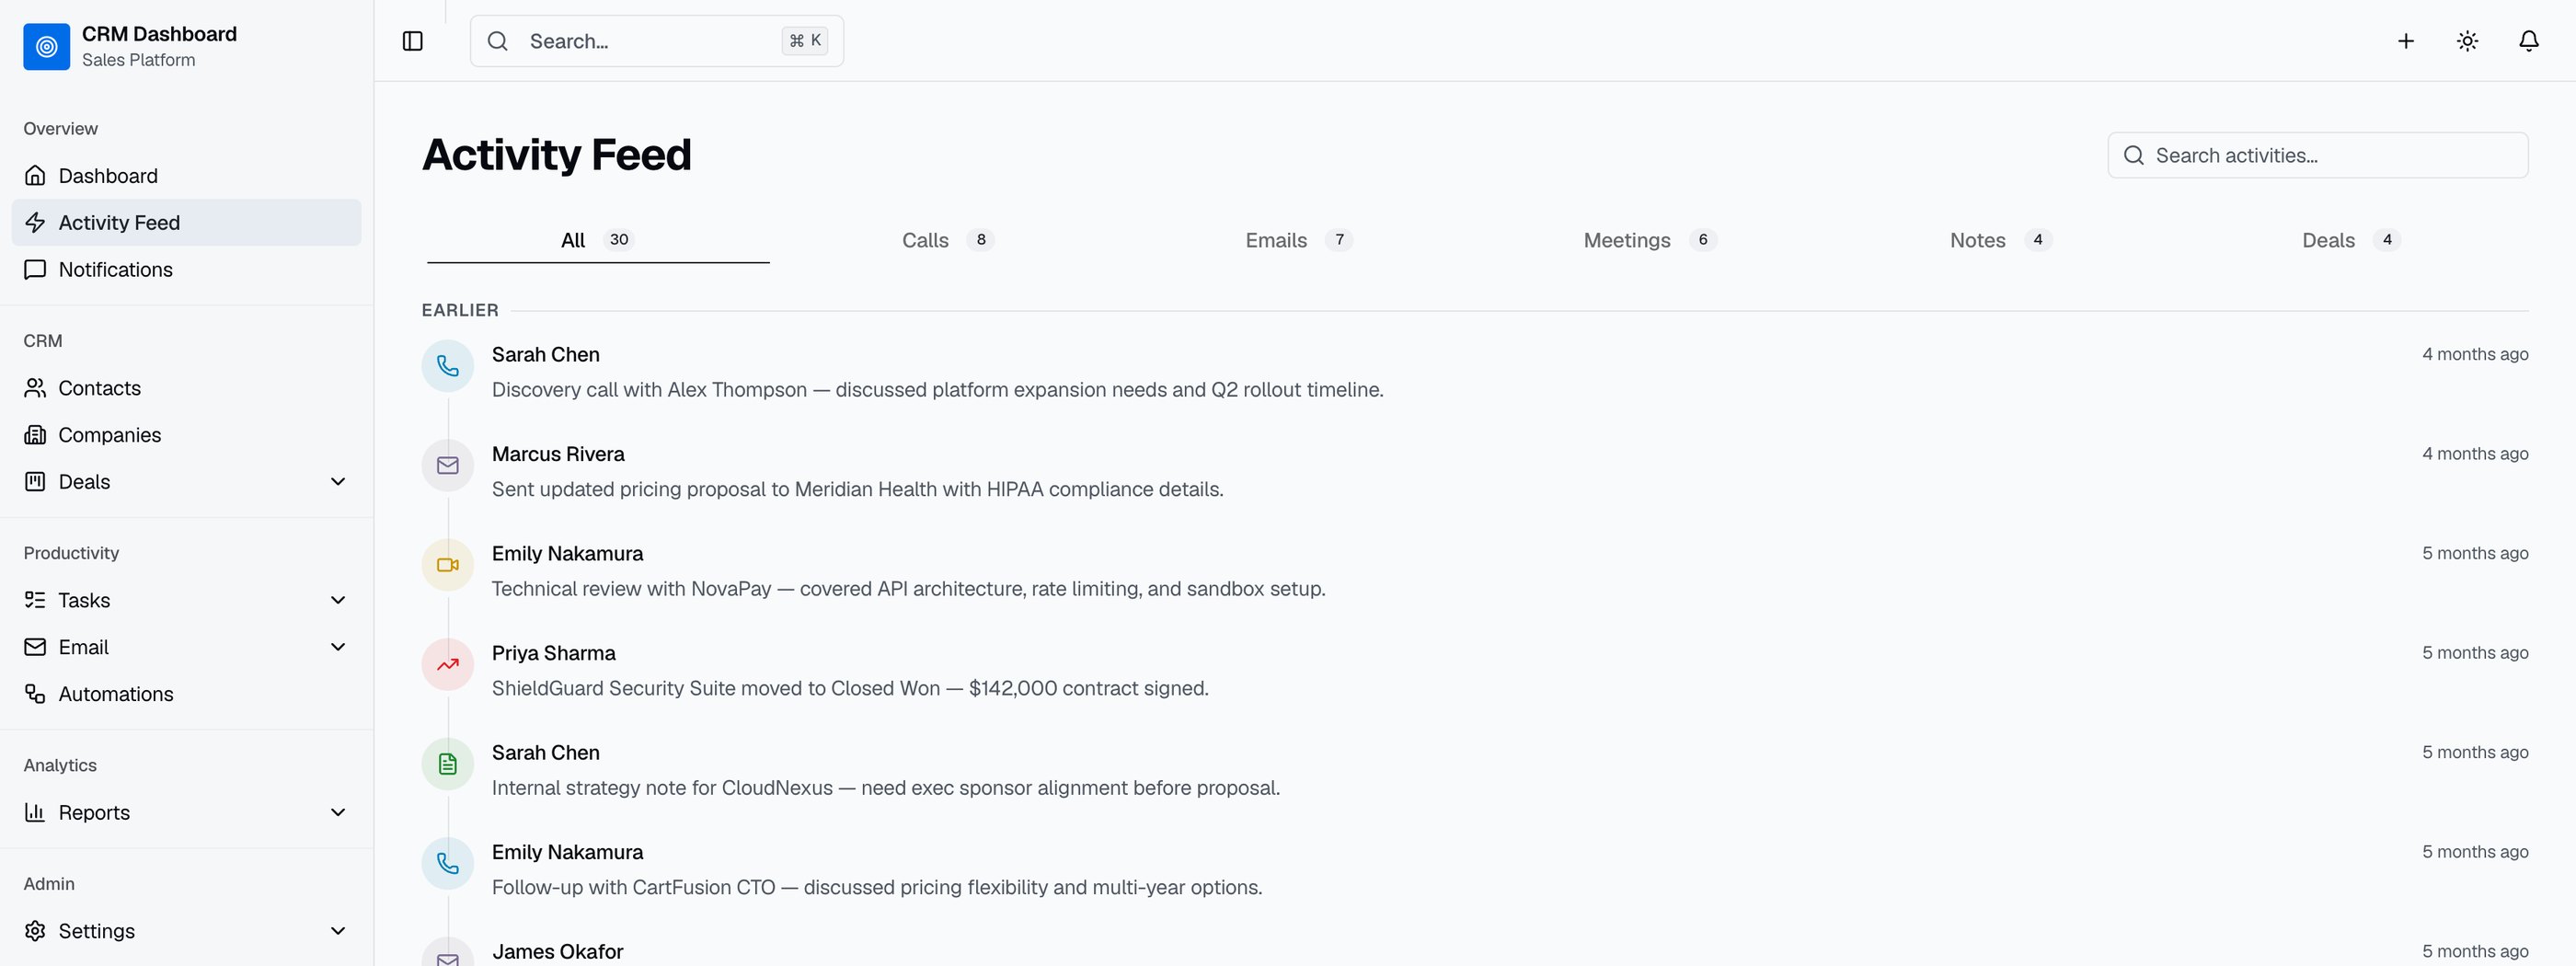Open Contacts page

click(x=186, y=388)
